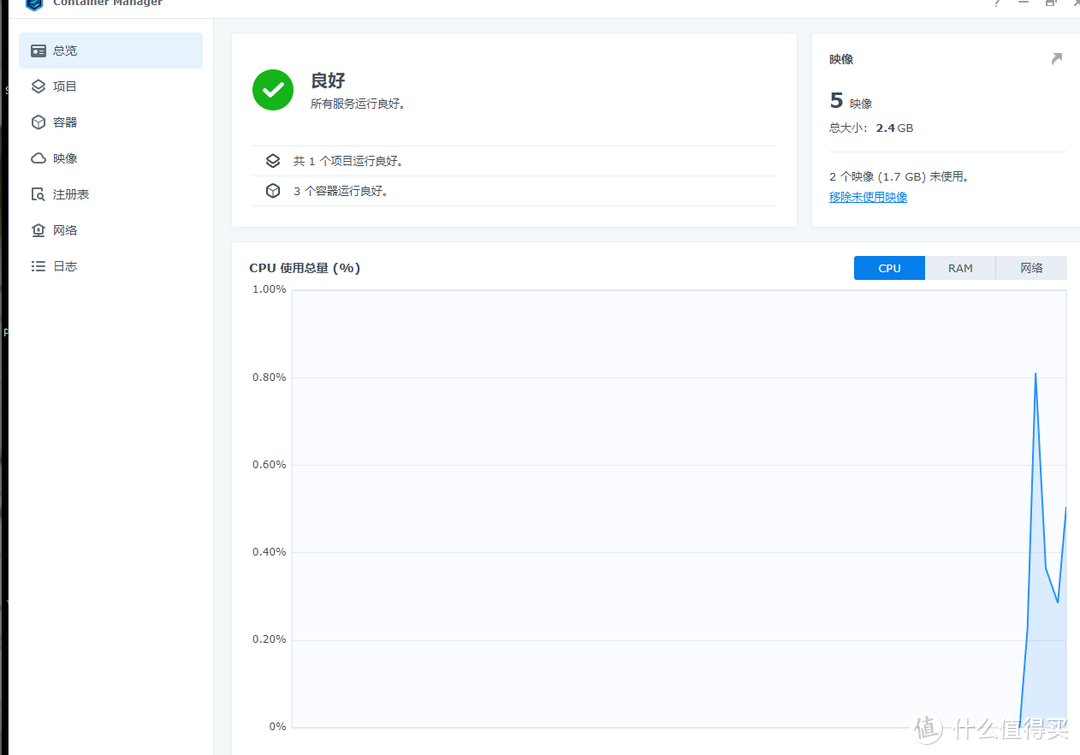Open help via the question mark icon

pyautogui.click(x=997, y=4)
